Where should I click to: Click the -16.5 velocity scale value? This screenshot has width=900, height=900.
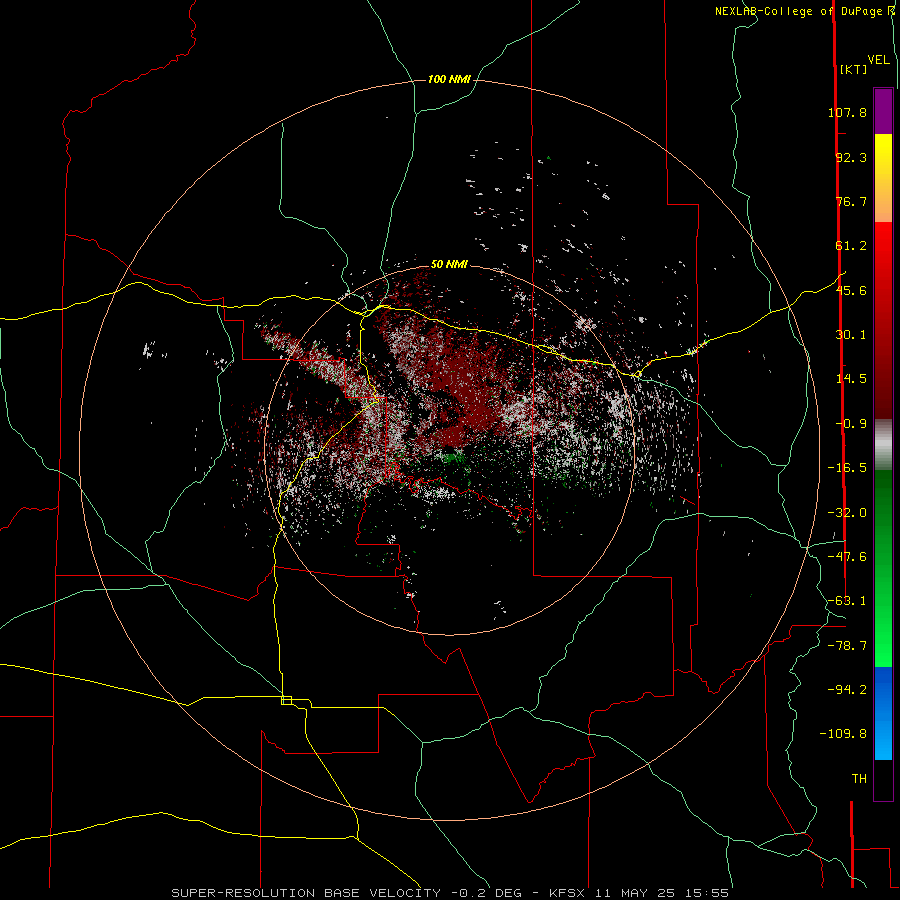847,468
